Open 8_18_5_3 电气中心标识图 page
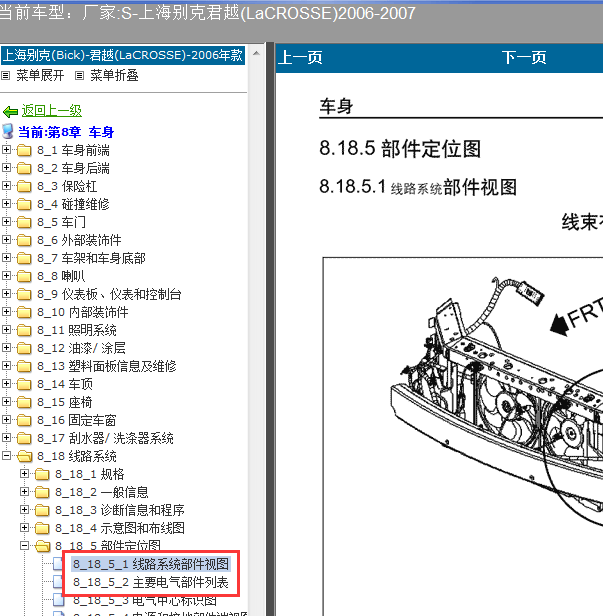The width and height of the screenshot is (603, 616). pos(145,600)
